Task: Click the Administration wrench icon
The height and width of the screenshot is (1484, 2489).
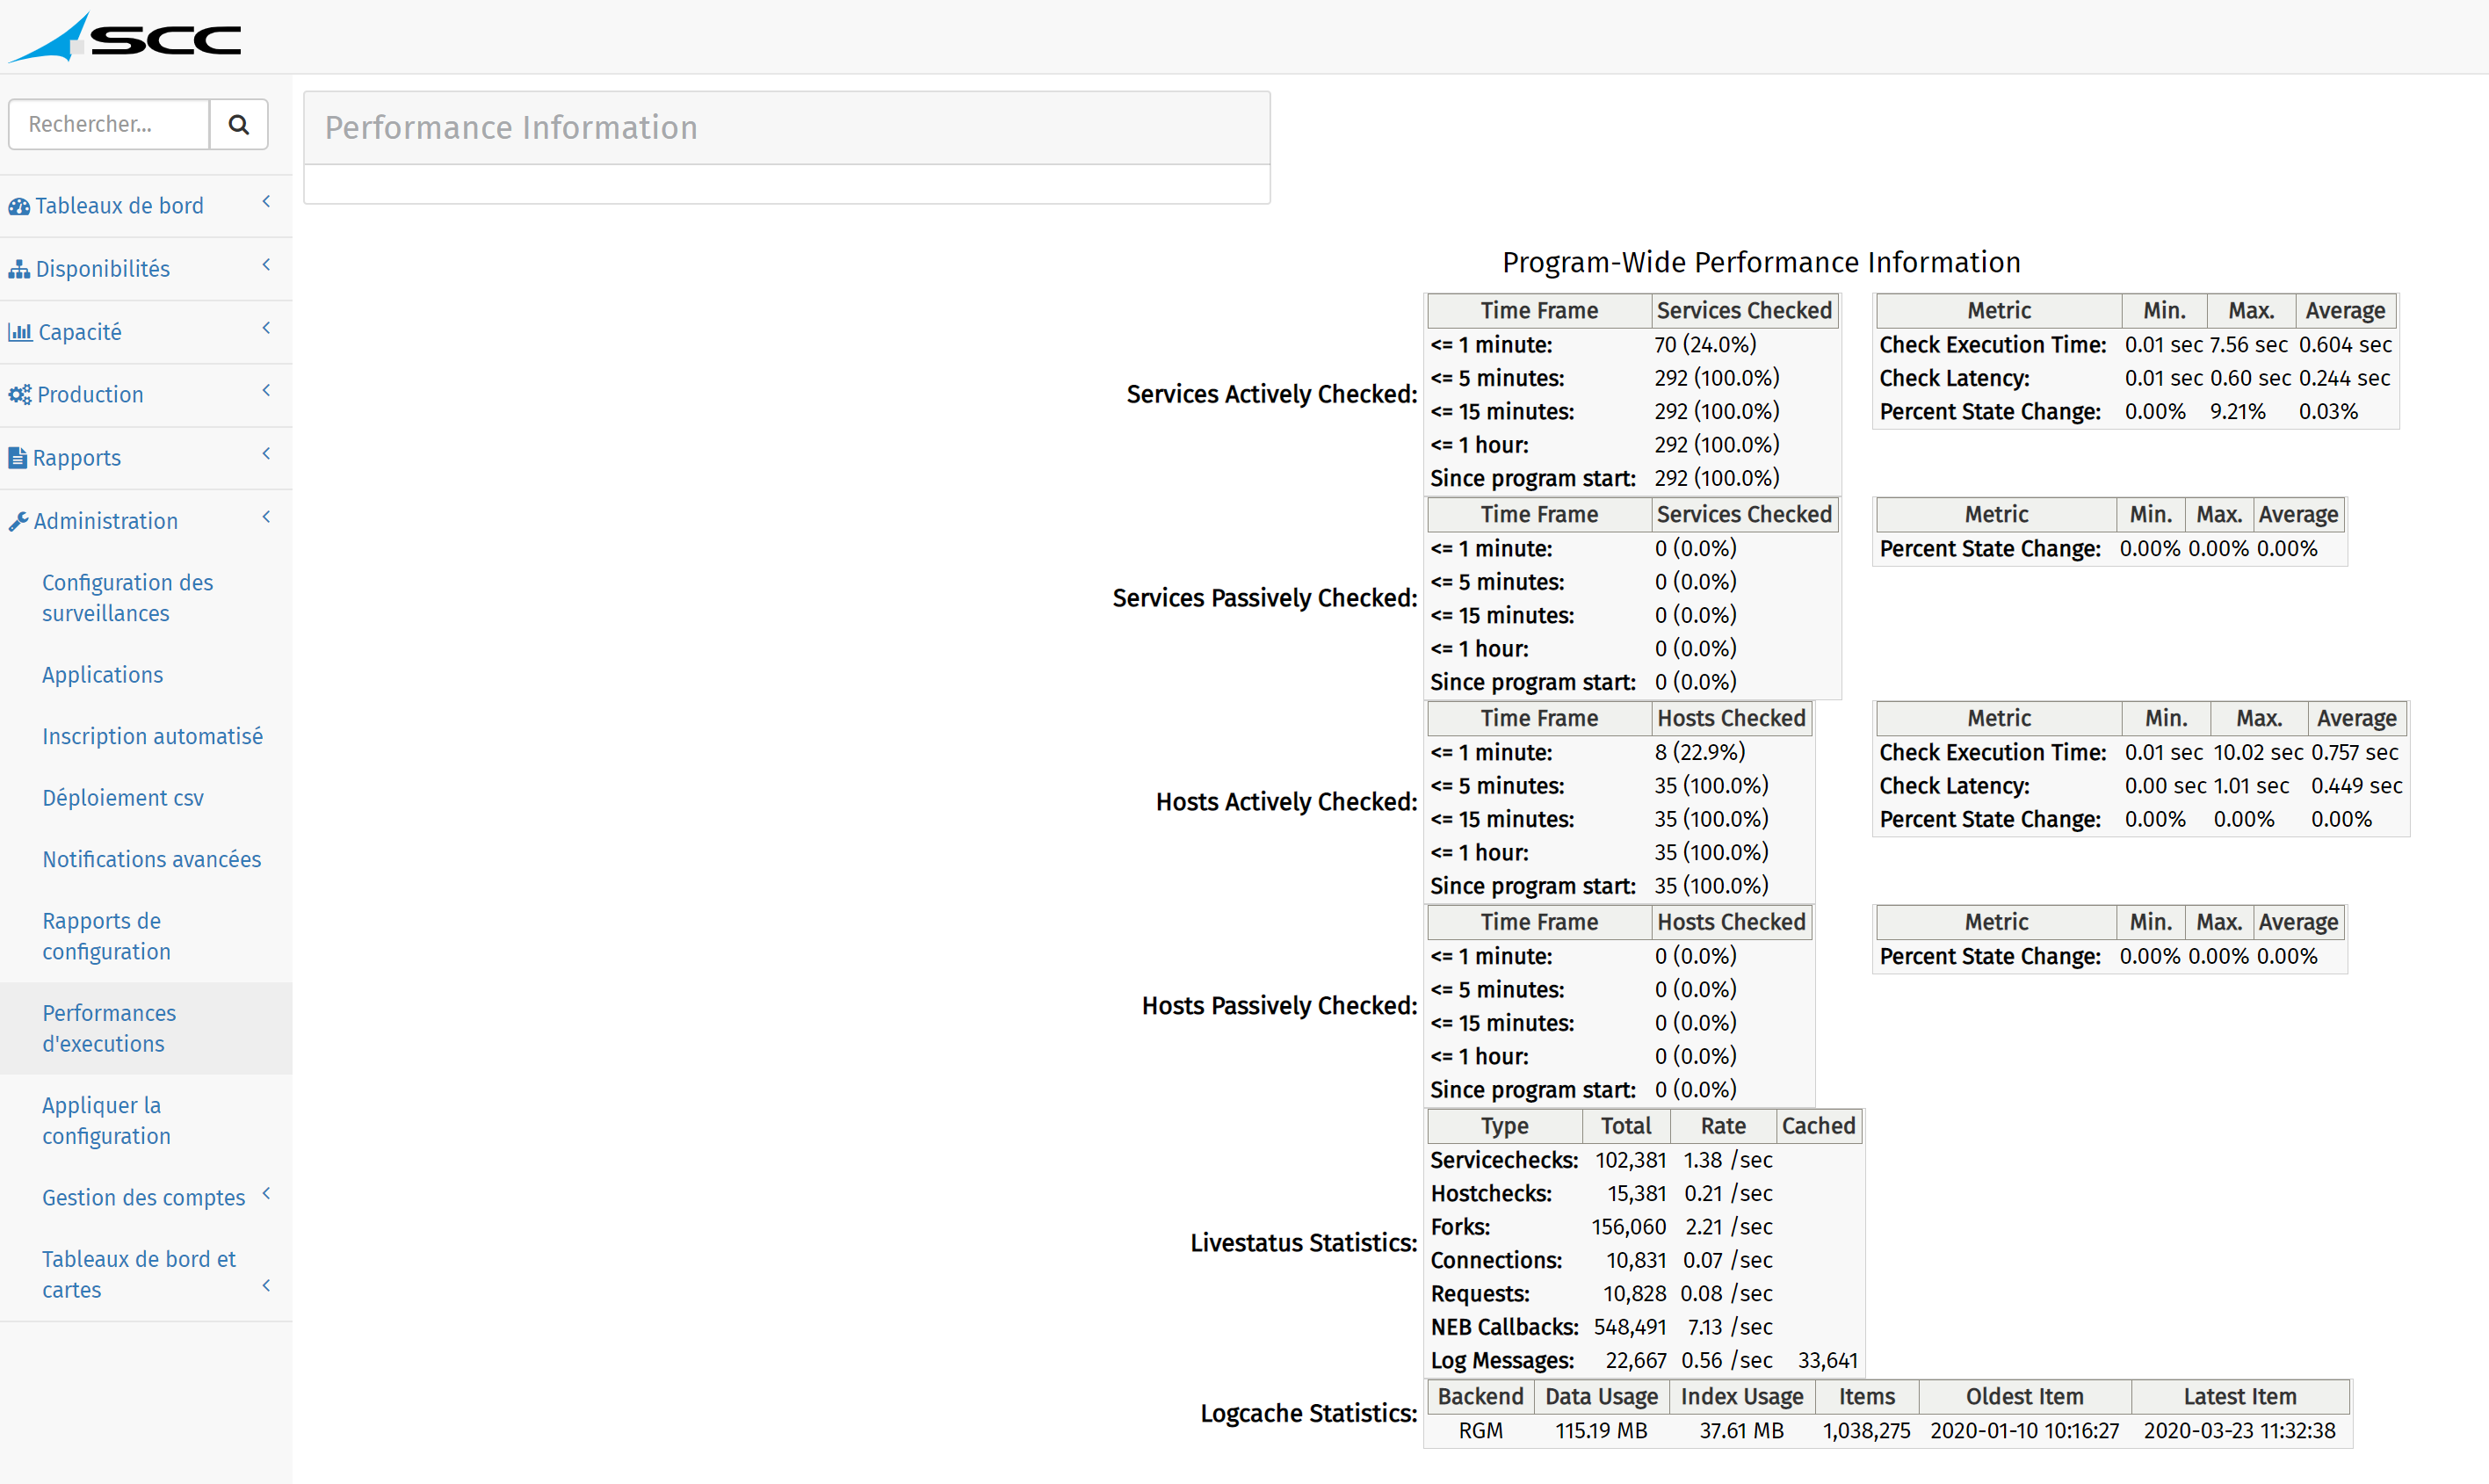Action: tap(18, 521)
